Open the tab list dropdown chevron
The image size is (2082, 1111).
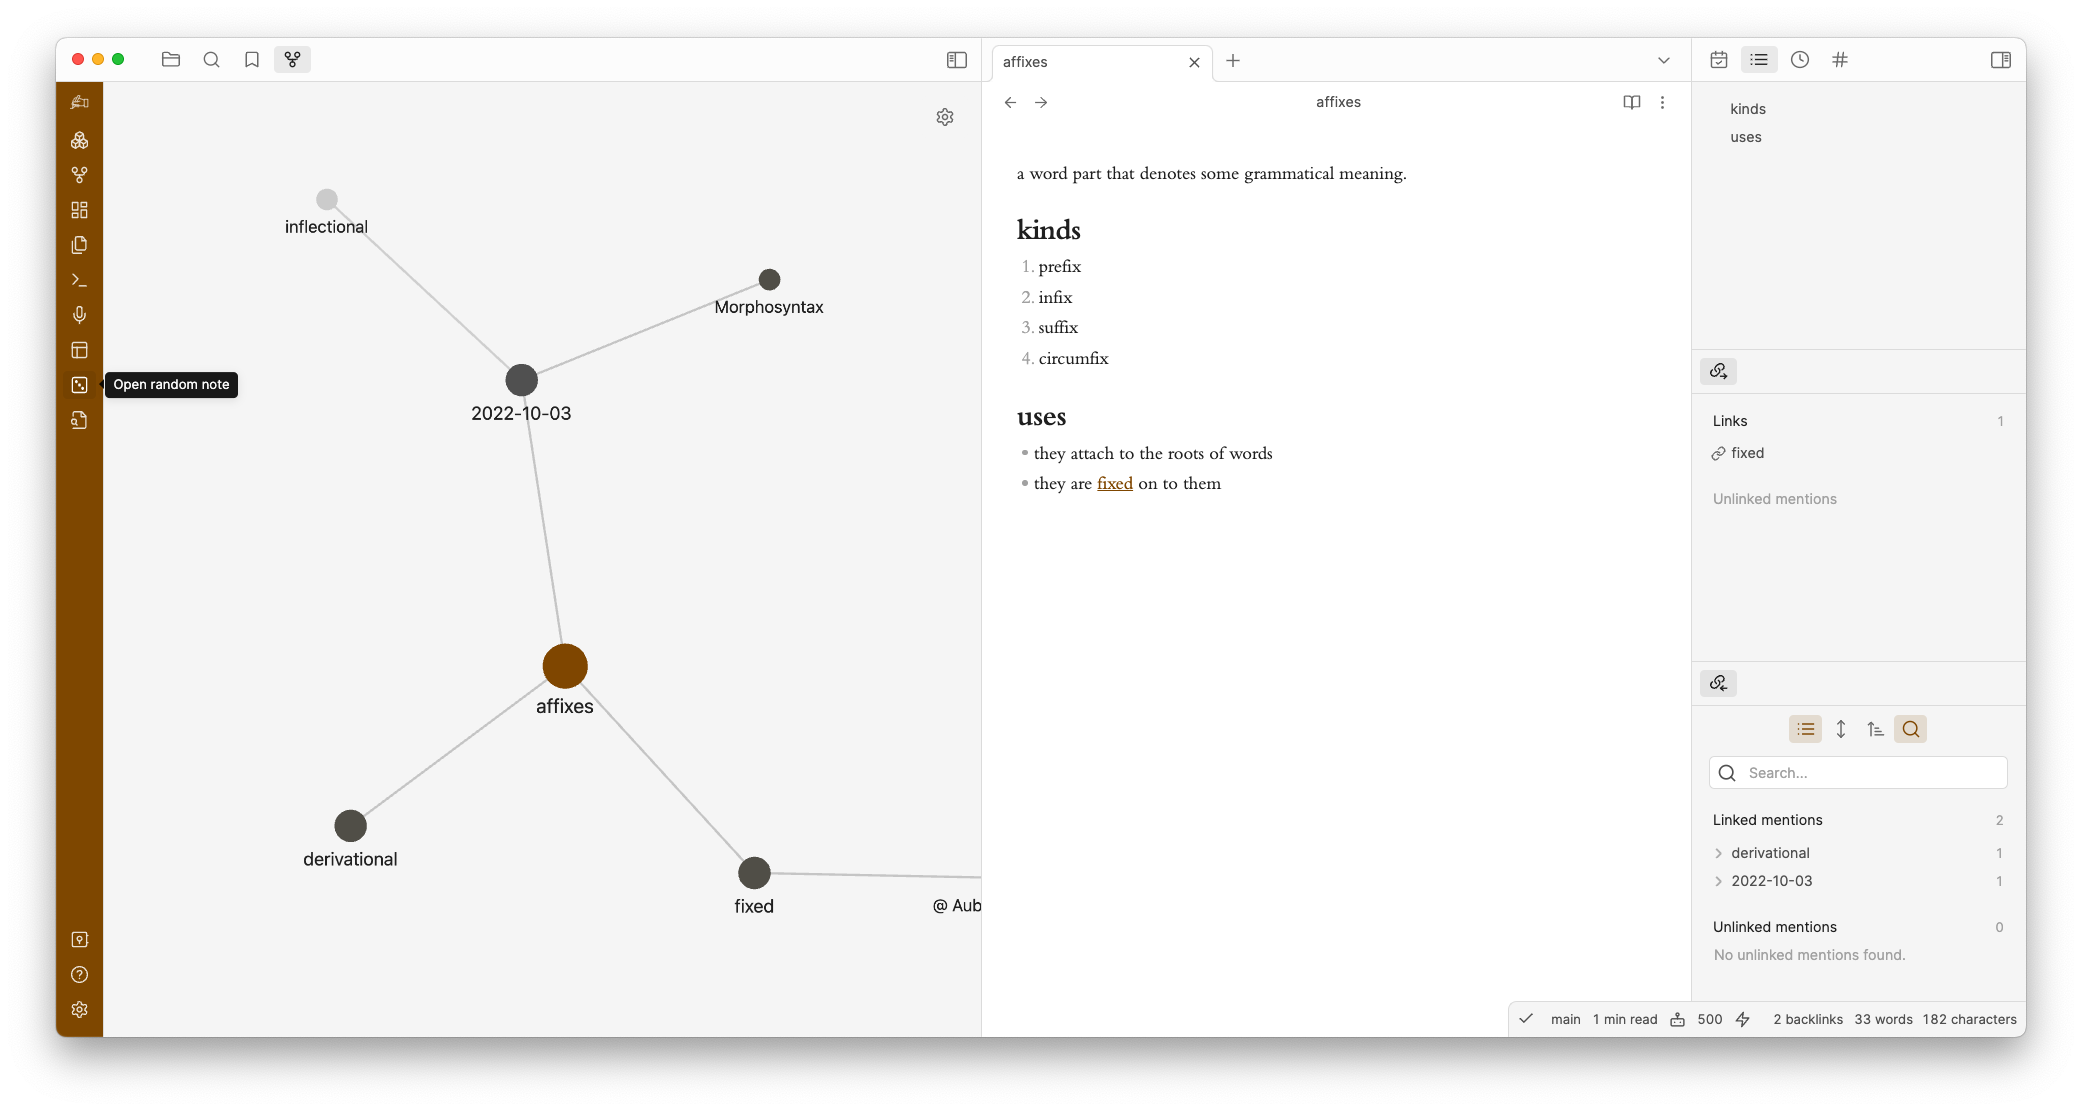click(x=1664, y=61)
